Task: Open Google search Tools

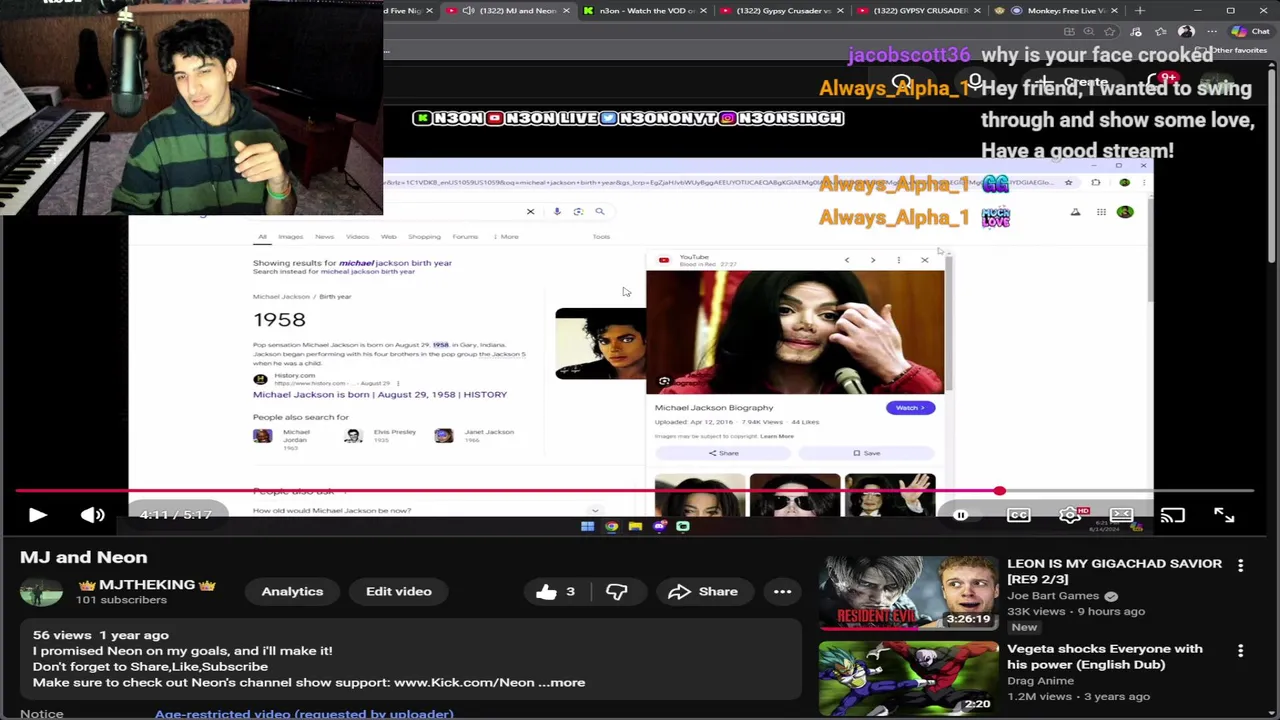Action: [x=601, y=237]
